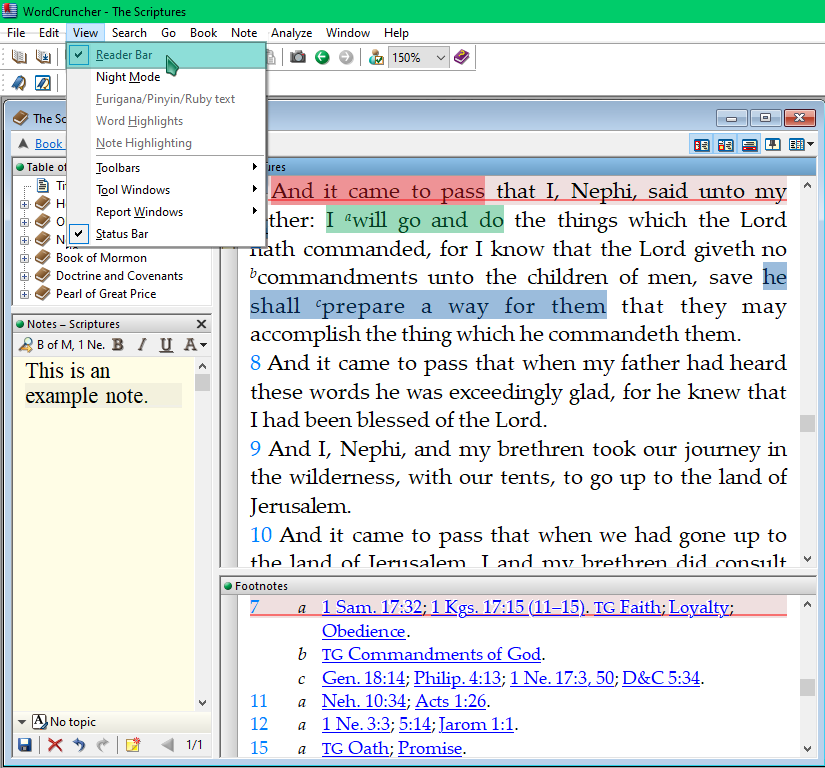Image resolution: width=825 pixels, height=768 pixels.
Task: Go back with the green arrow
Action: click(x=322, y=57)
